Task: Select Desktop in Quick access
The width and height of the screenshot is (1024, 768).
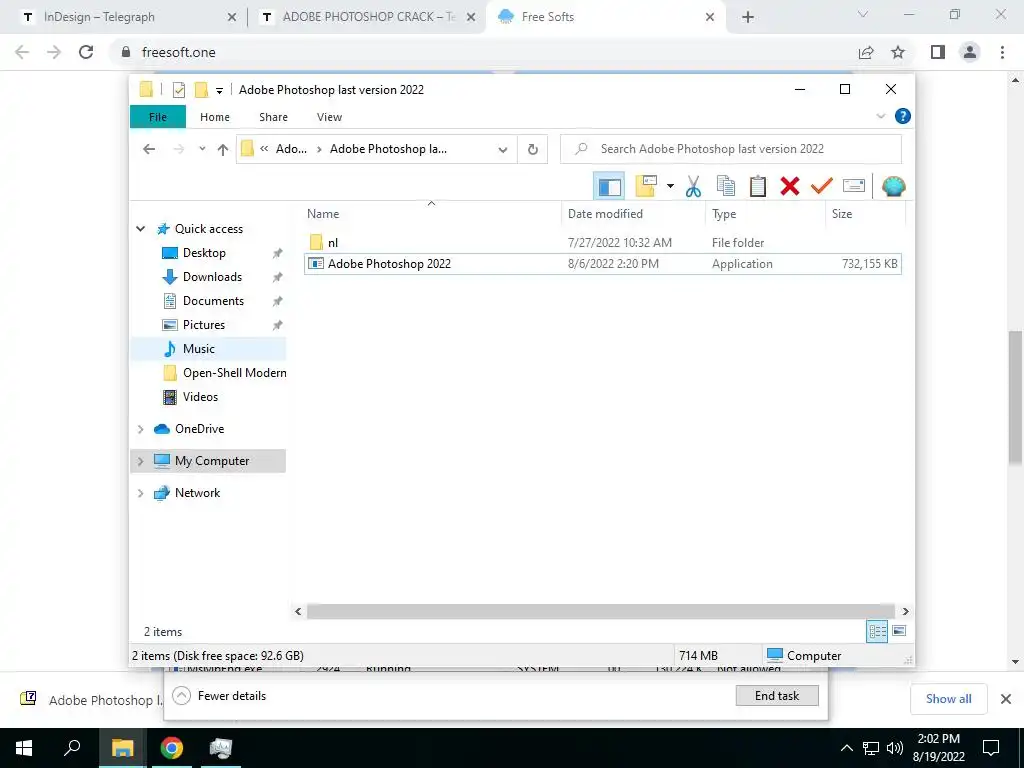Action: tap(204, 253)
